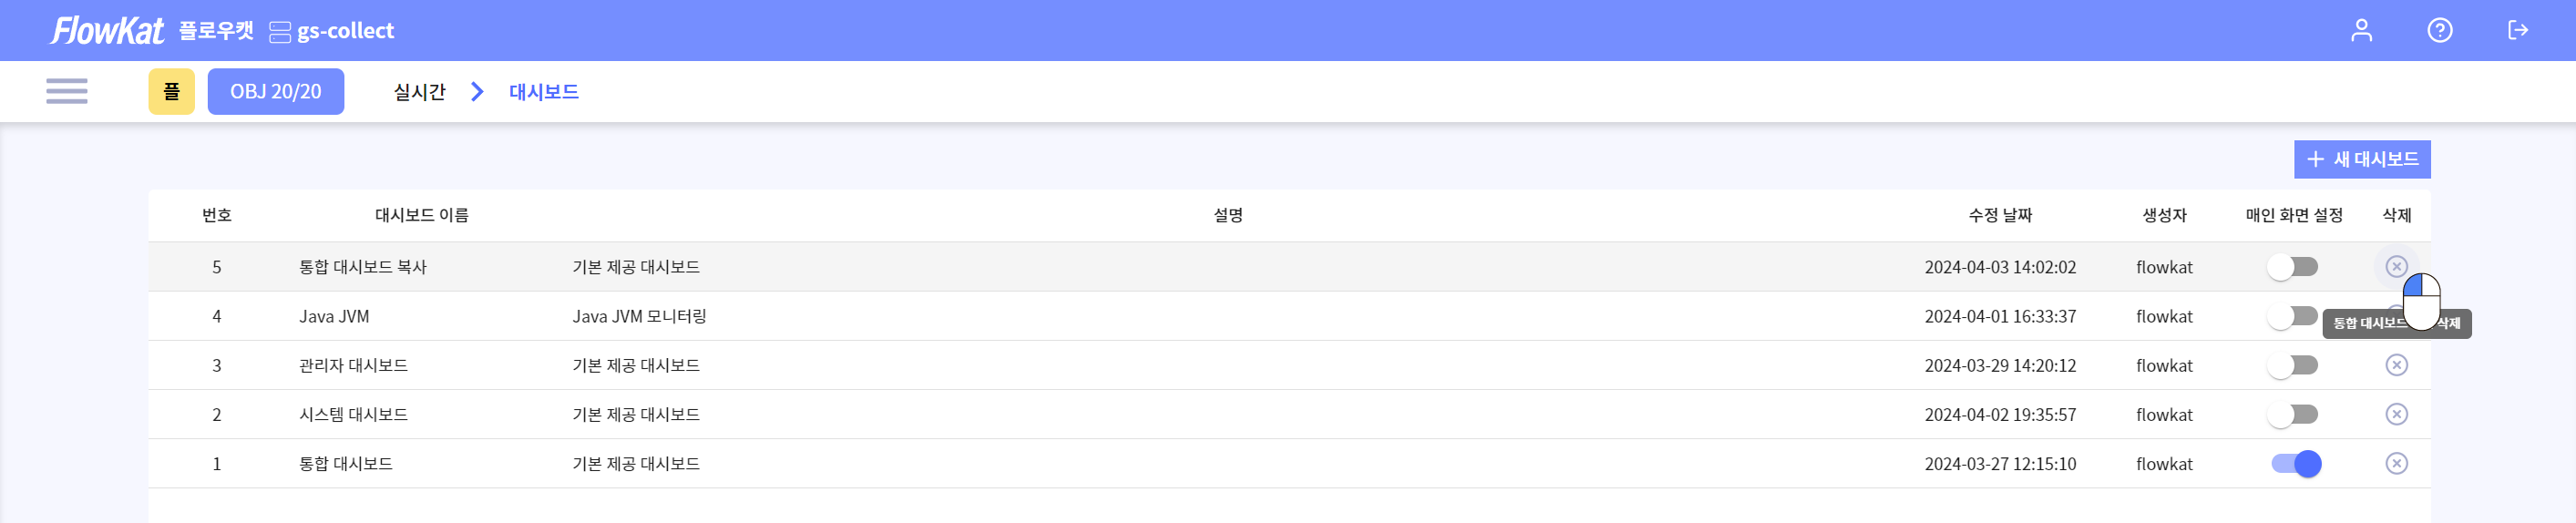This screenshot has height=523, width=2576.
Task: Delete the 시스템 대시보드 row
Action: tap(2396, 414)
